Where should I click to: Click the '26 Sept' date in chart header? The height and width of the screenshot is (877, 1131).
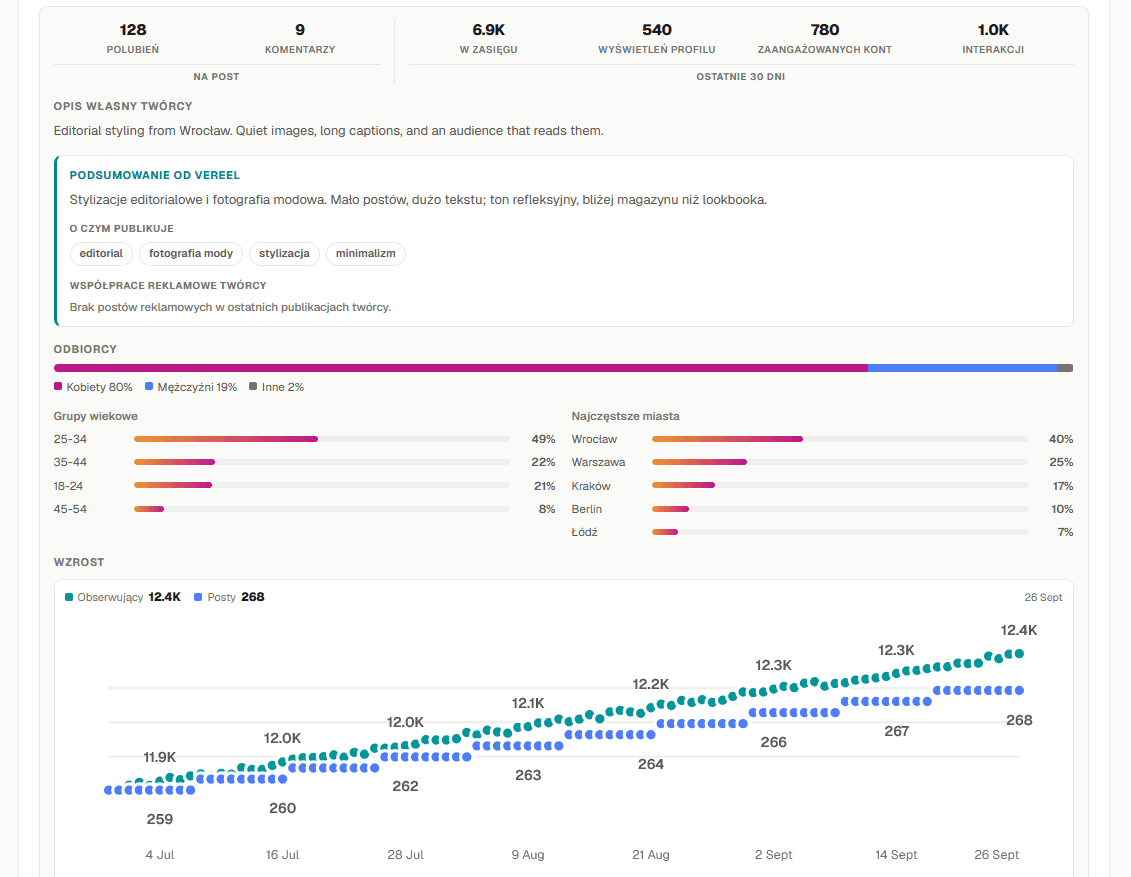coord(1043,597)
